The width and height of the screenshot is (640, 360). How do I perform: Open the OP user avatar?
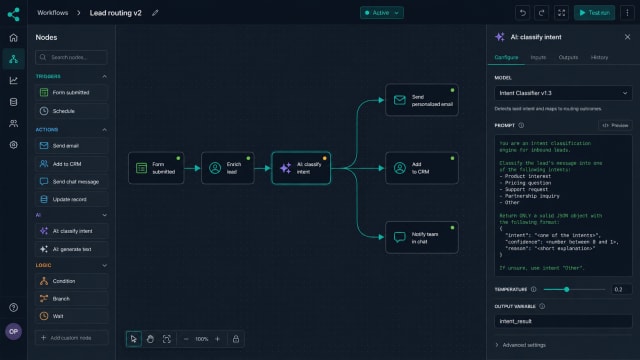(x=13, y=331)
